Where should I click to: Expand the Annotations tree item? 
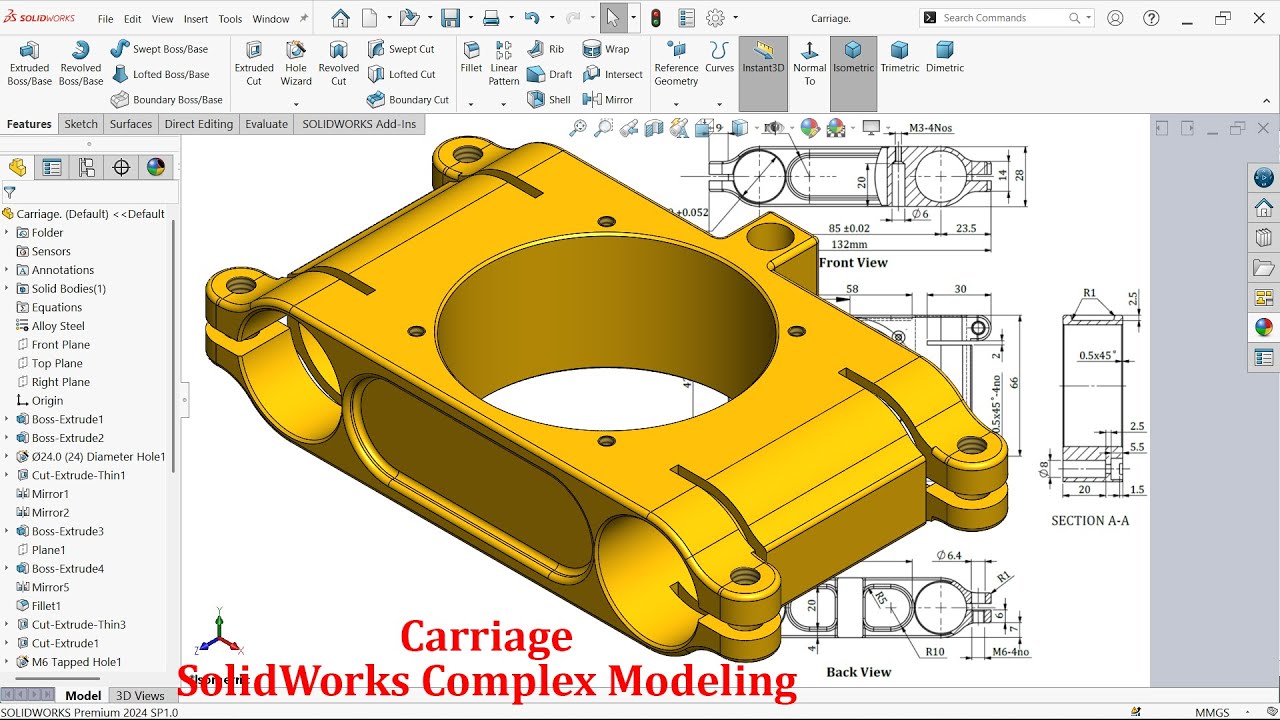(x=6, y=270)
